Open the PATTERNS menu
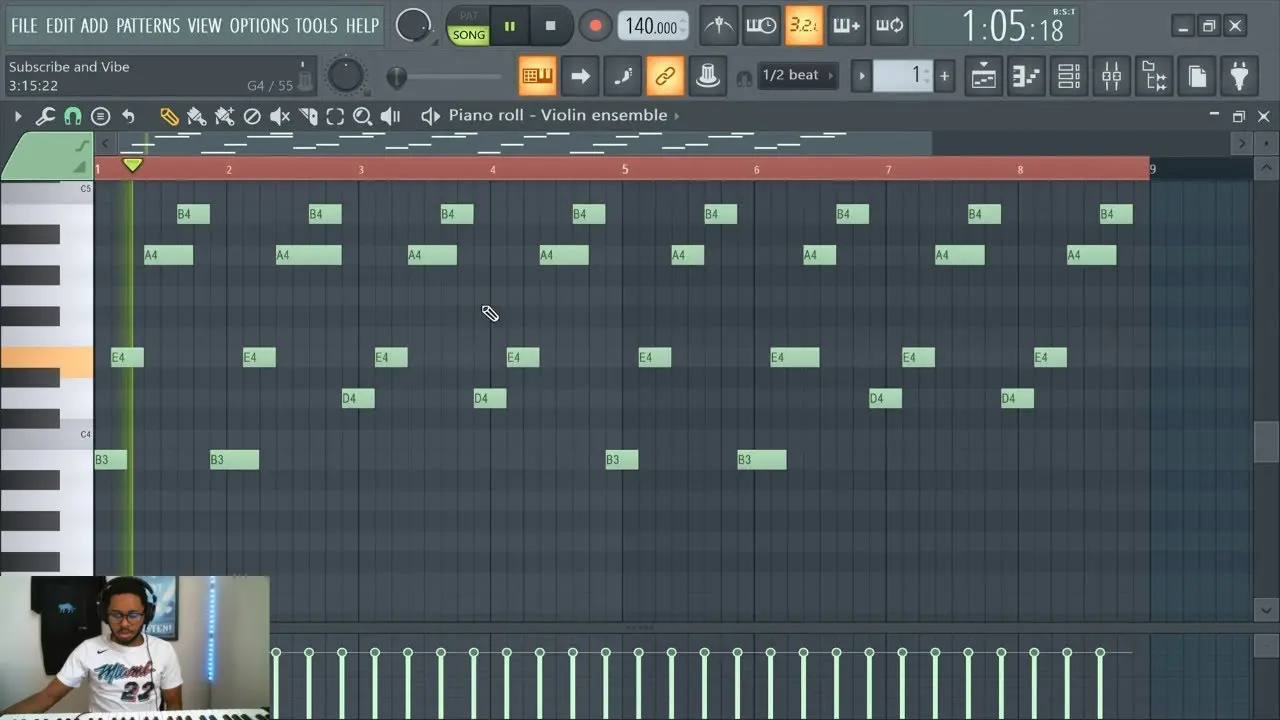The height and width of the screenshot is (720, 1280). click(x=149, y=26)
